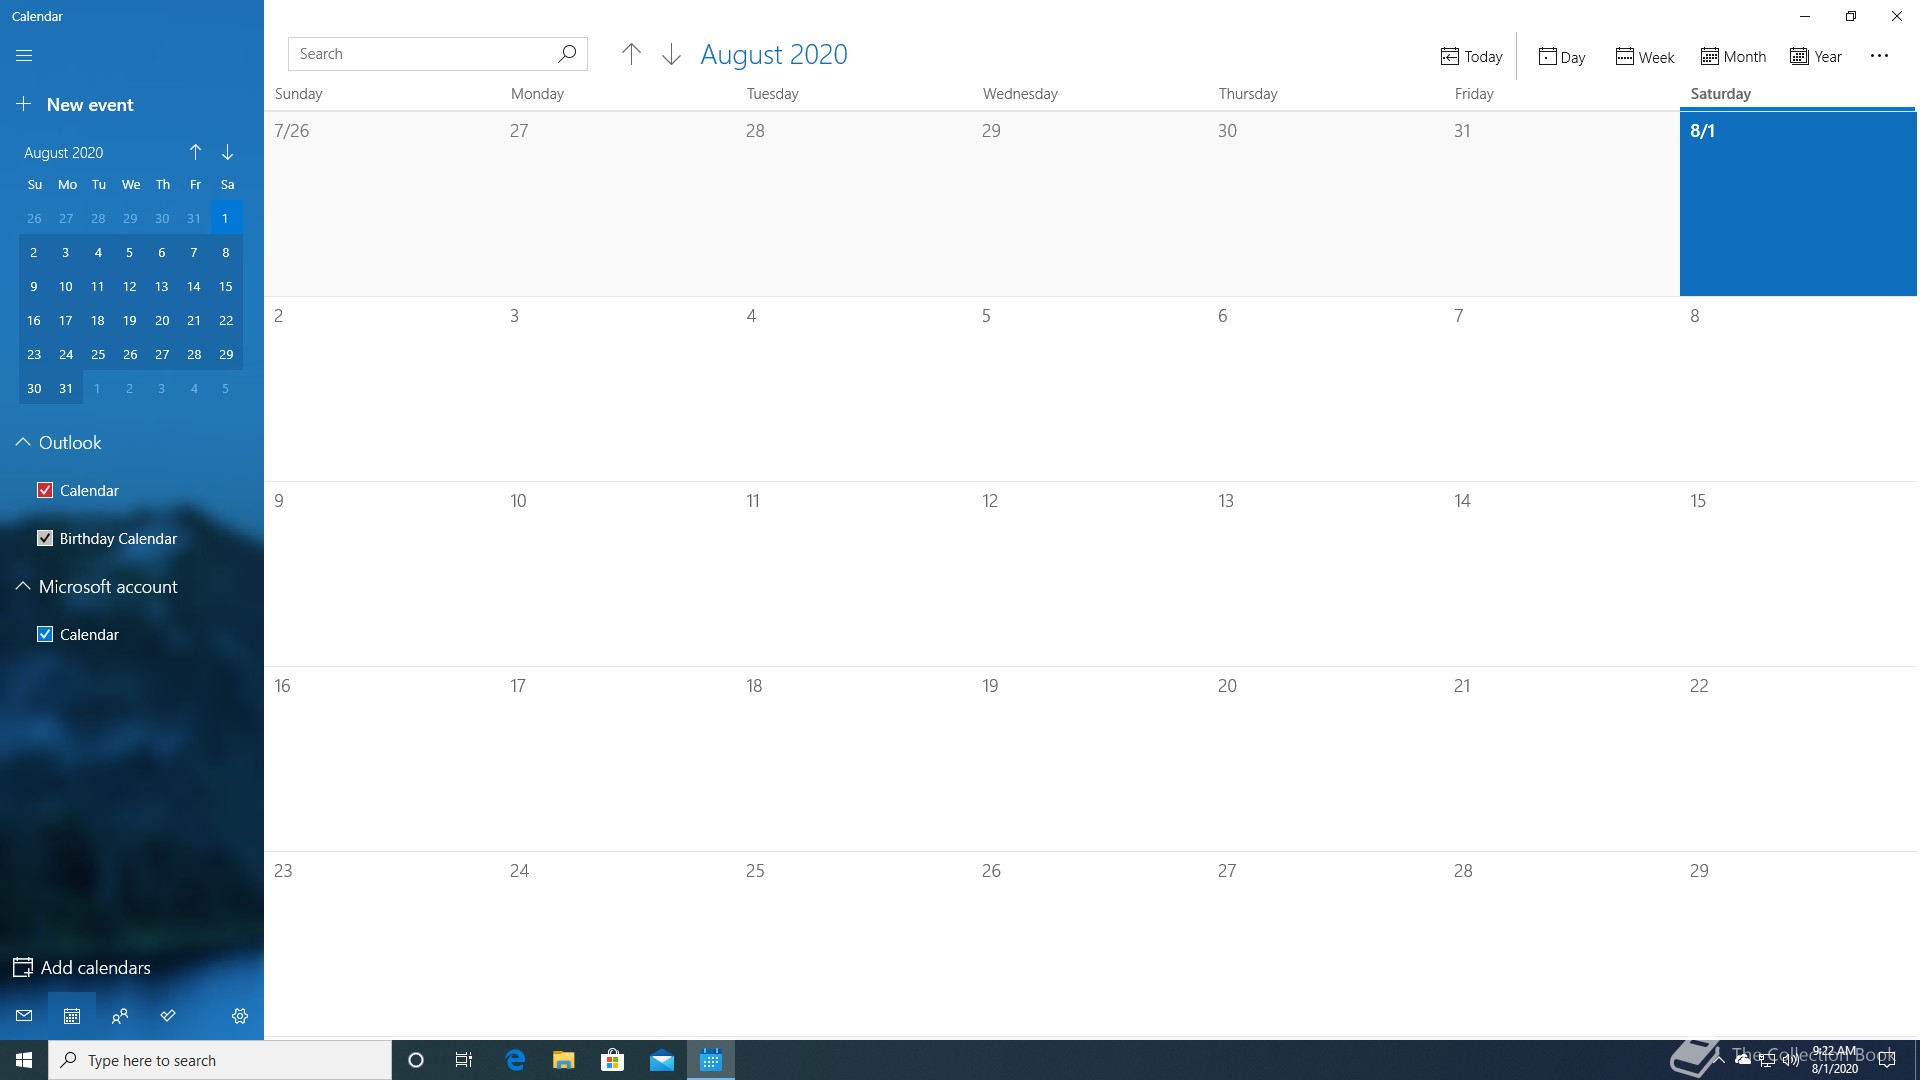Go to next month with the main down arrow
The image size is (1920, 1080).
[671, 55]
